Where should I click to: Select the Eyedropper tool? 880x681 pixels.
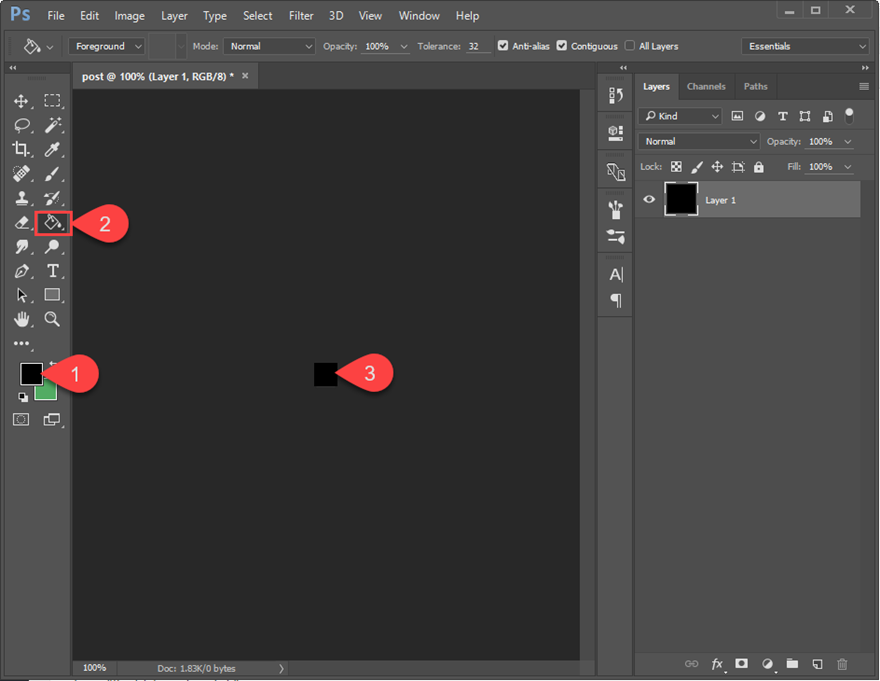[53, 149]
